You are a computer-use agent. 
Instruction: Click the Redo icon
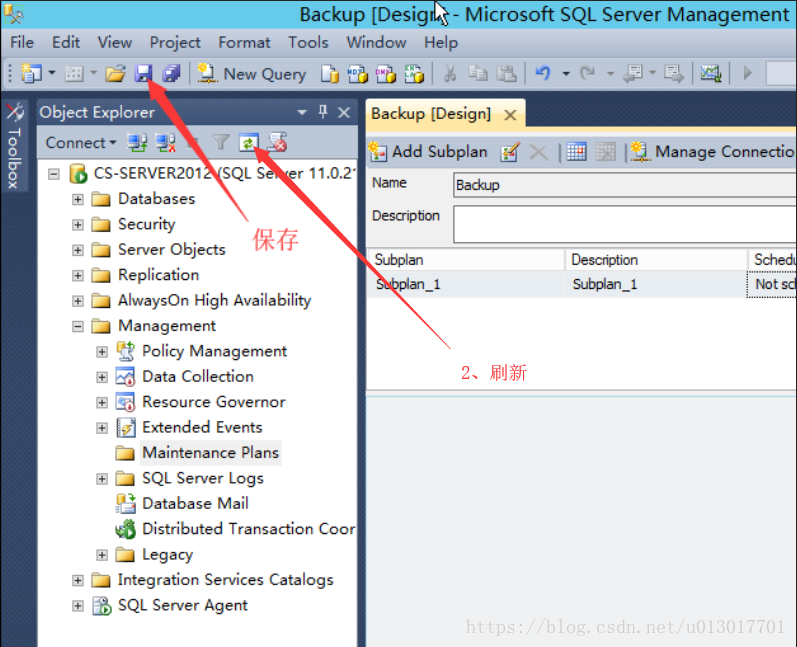pos(587,74)
